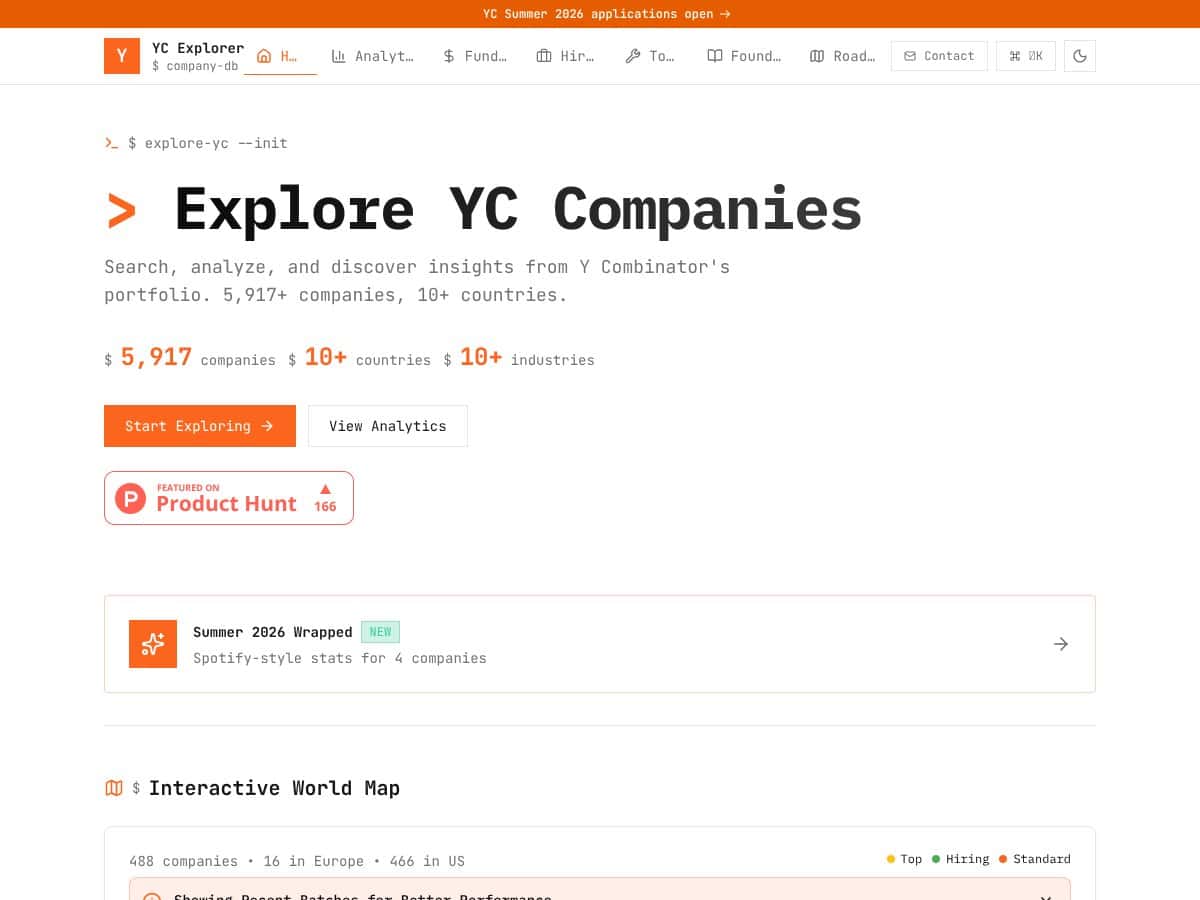
Task: Click the 'YC Explorer' site title text
Action: (x=198, y=48)
